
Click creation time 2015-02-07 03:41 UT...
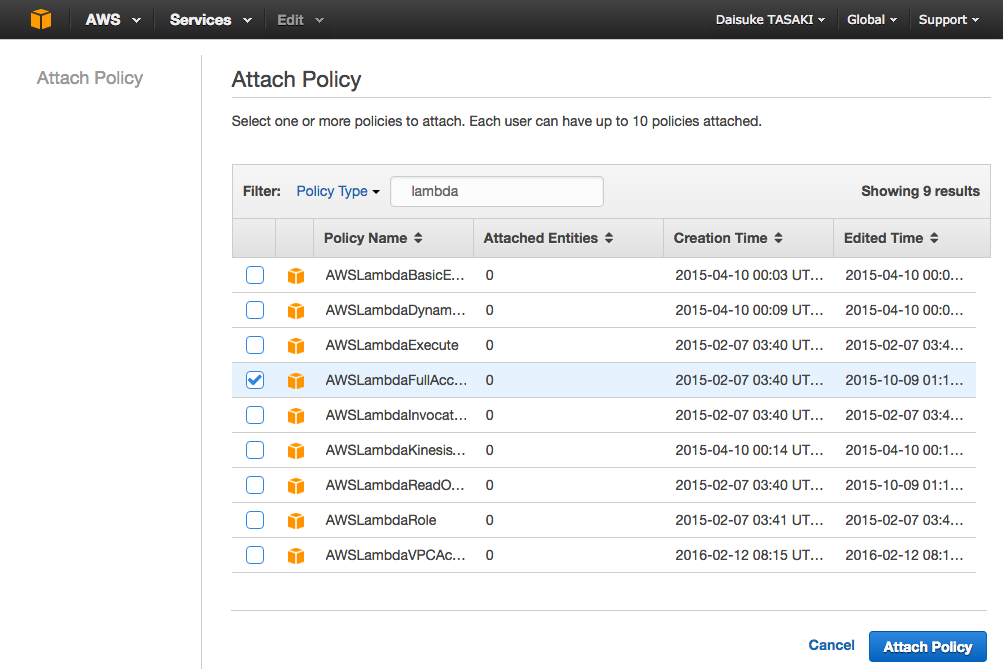[x=749, y=520]
